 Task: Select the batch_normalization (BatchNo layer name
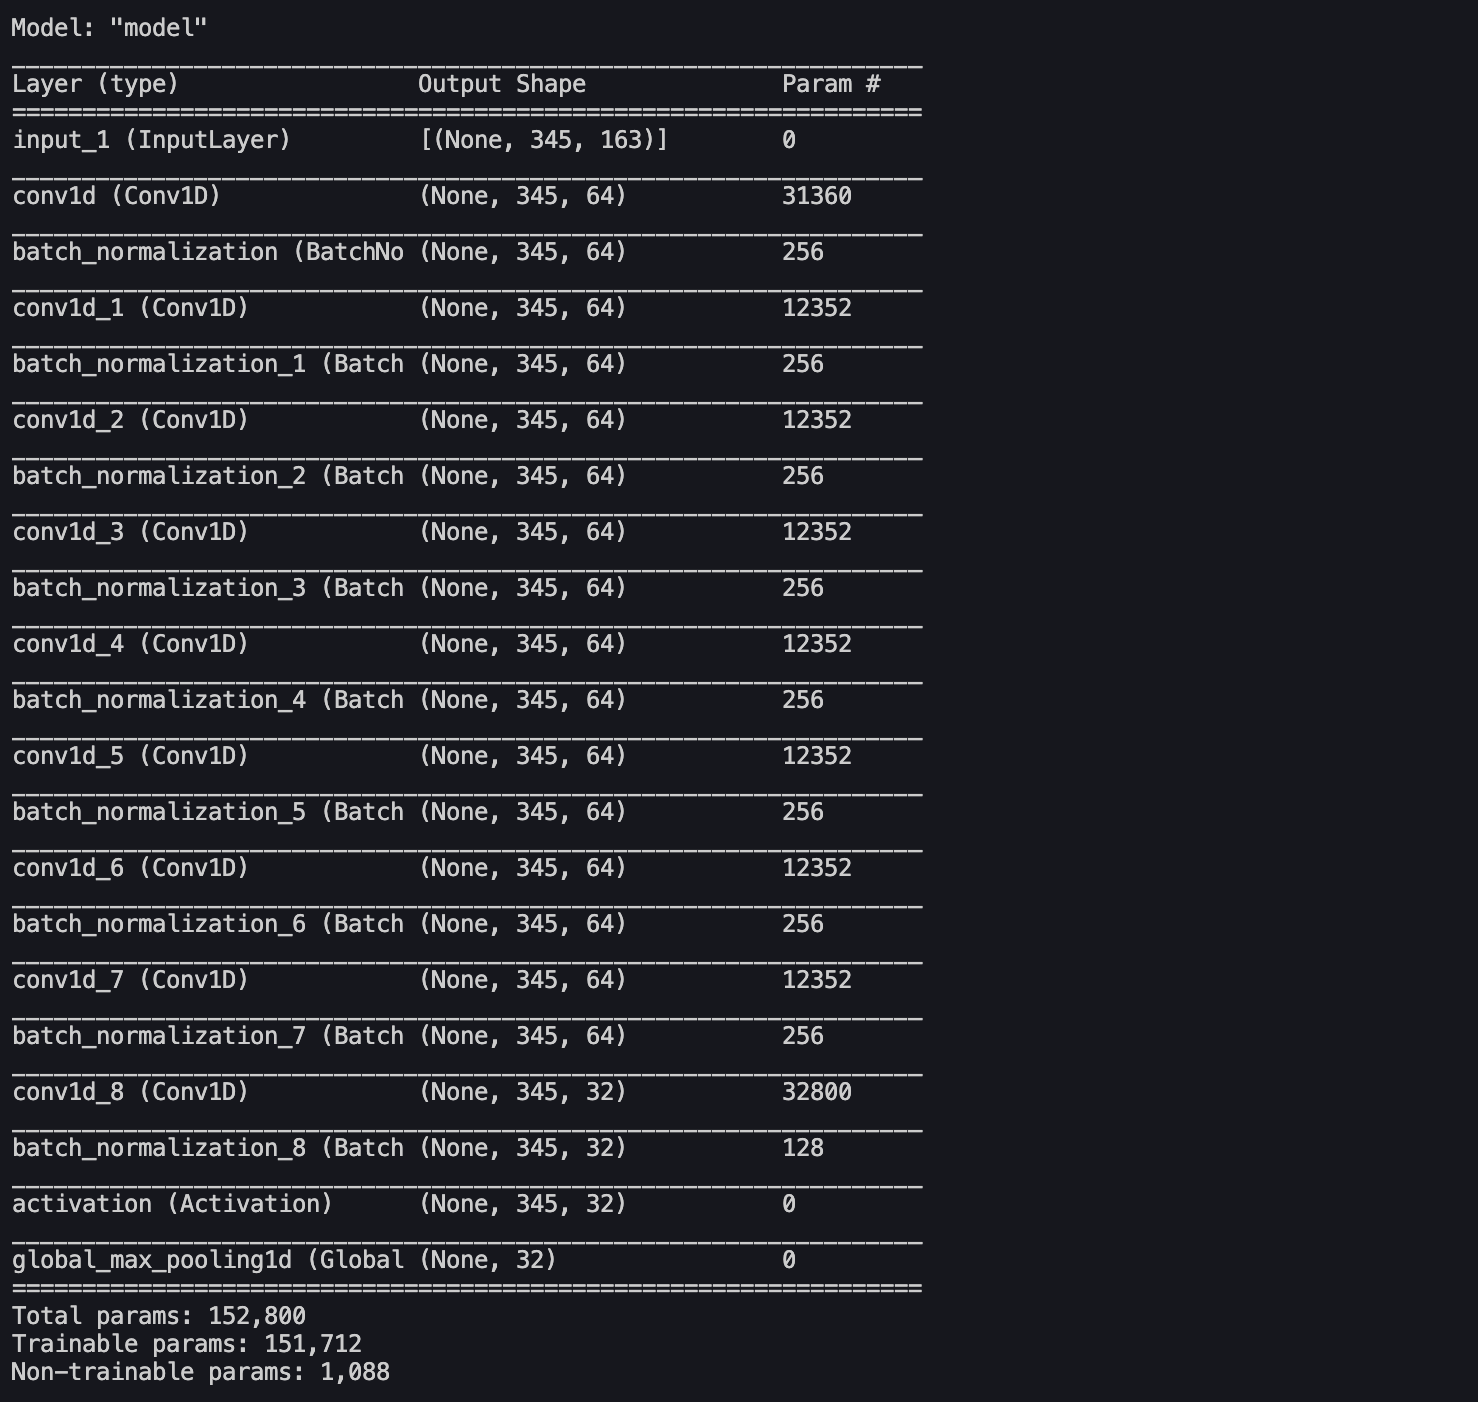click(x=207, y=252)
